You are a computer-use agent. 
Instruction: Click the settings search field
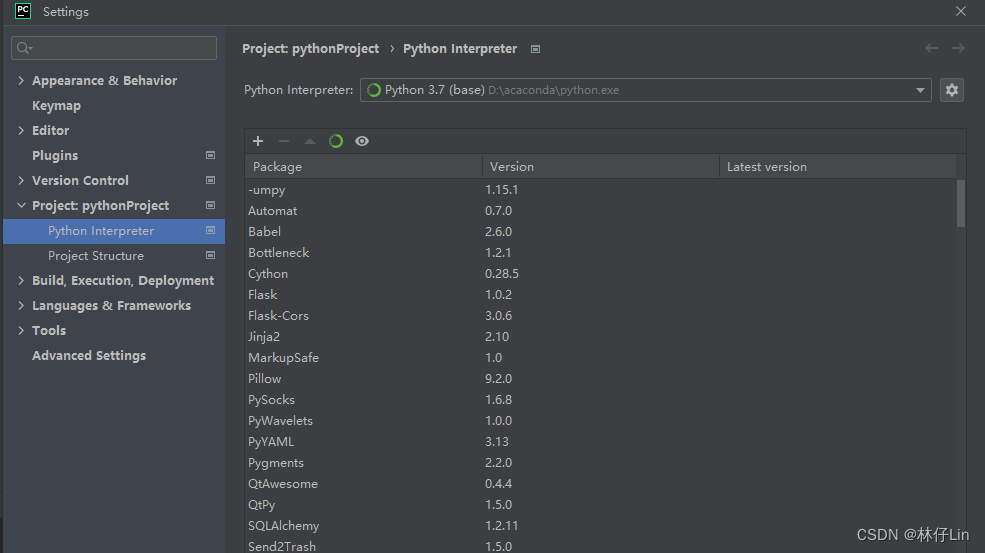(x=114, y=48)
